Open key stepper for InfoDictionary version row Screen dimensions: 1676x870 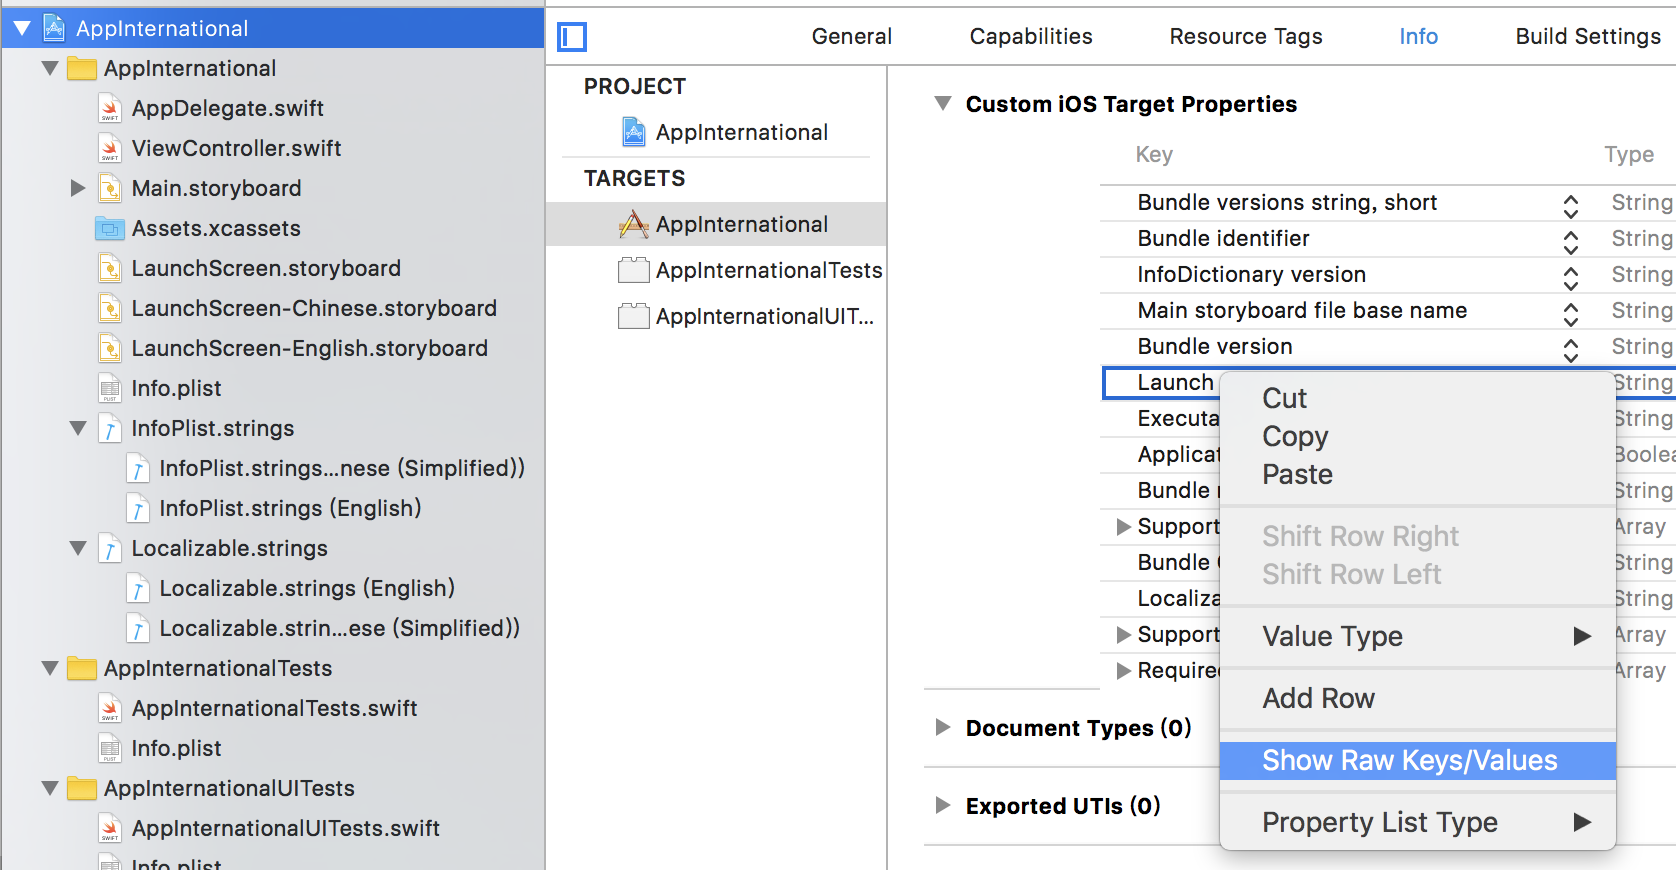coord(1571,278)
